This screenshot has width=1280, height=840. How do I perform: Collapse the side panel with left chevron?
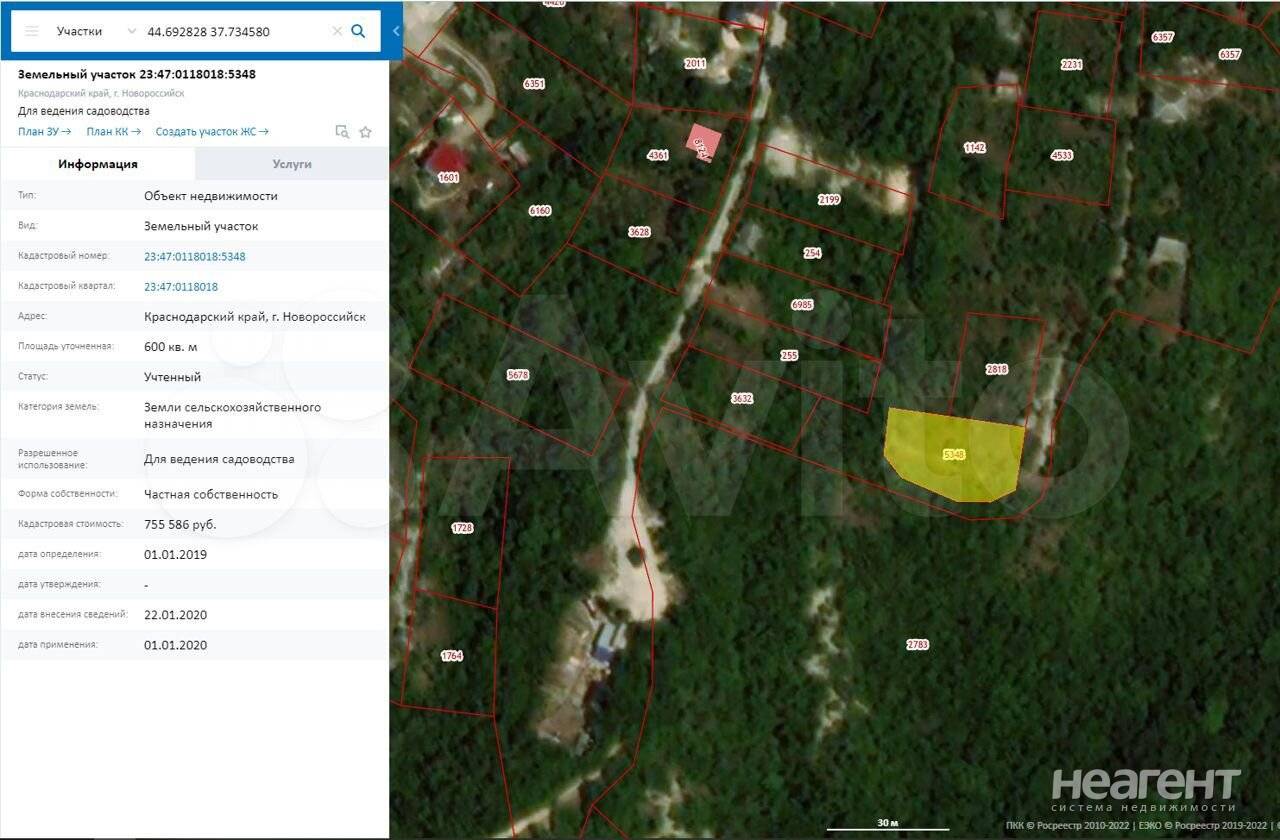pyautogui.click(x=396, y=31)
